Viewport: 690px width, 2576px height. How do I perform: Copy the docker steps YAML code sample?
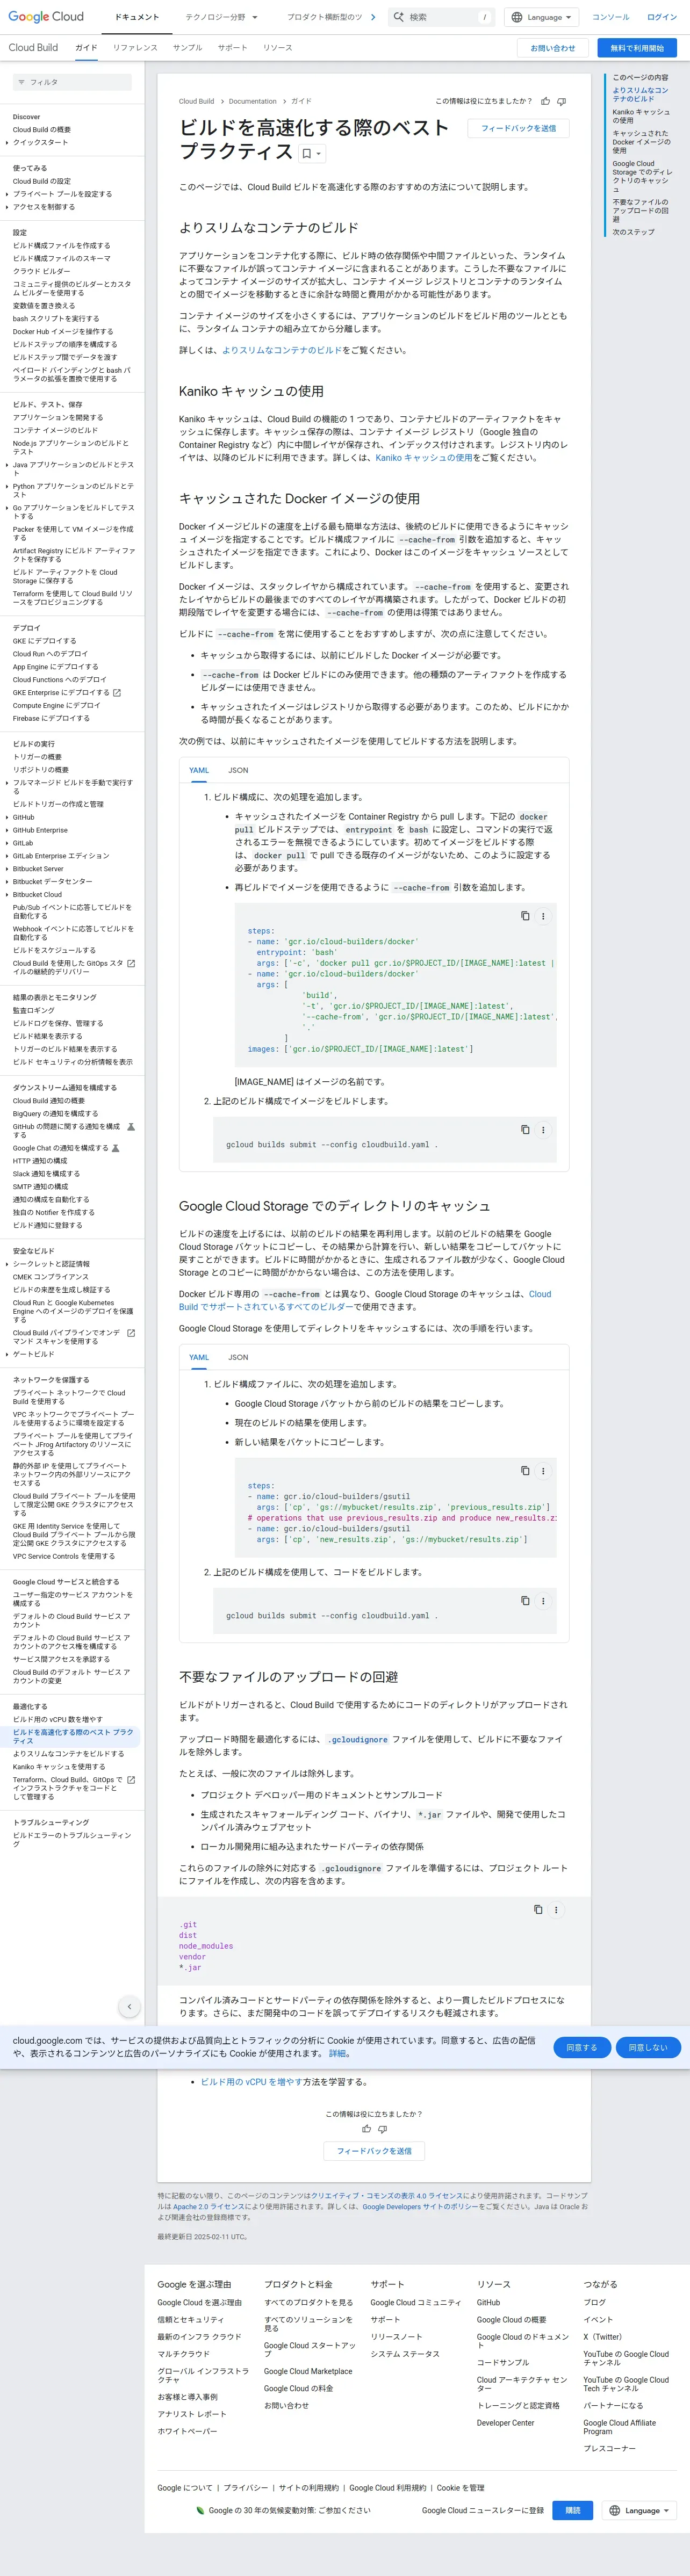pos(525,916)
